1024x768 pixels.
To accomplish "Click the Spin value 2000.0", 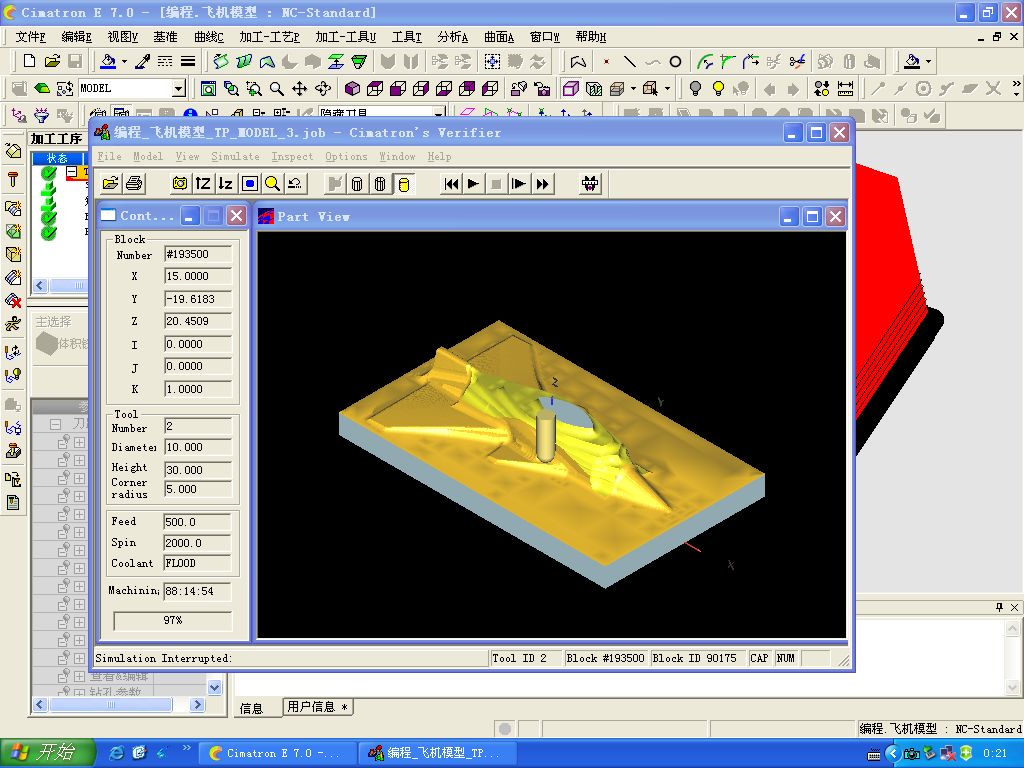I will (x=197, y=543).
